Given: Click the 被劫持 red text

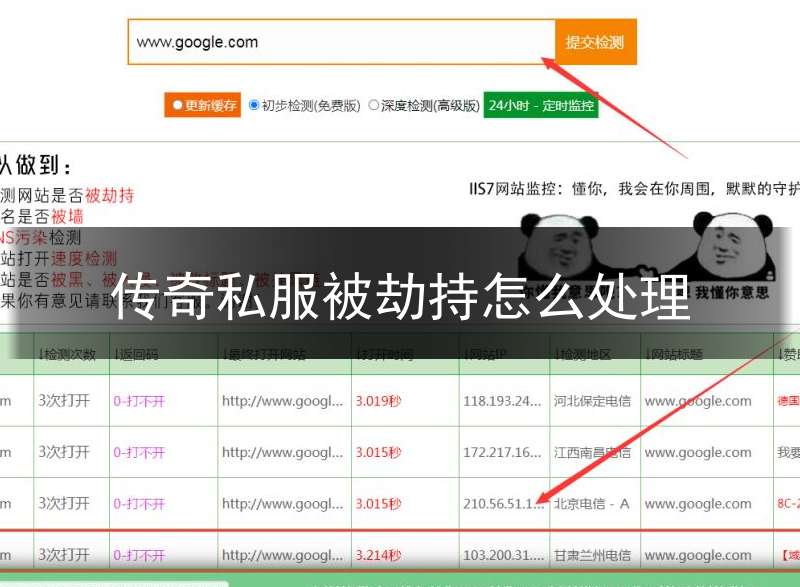Looking at the screenshot, I should pos(110,195).
